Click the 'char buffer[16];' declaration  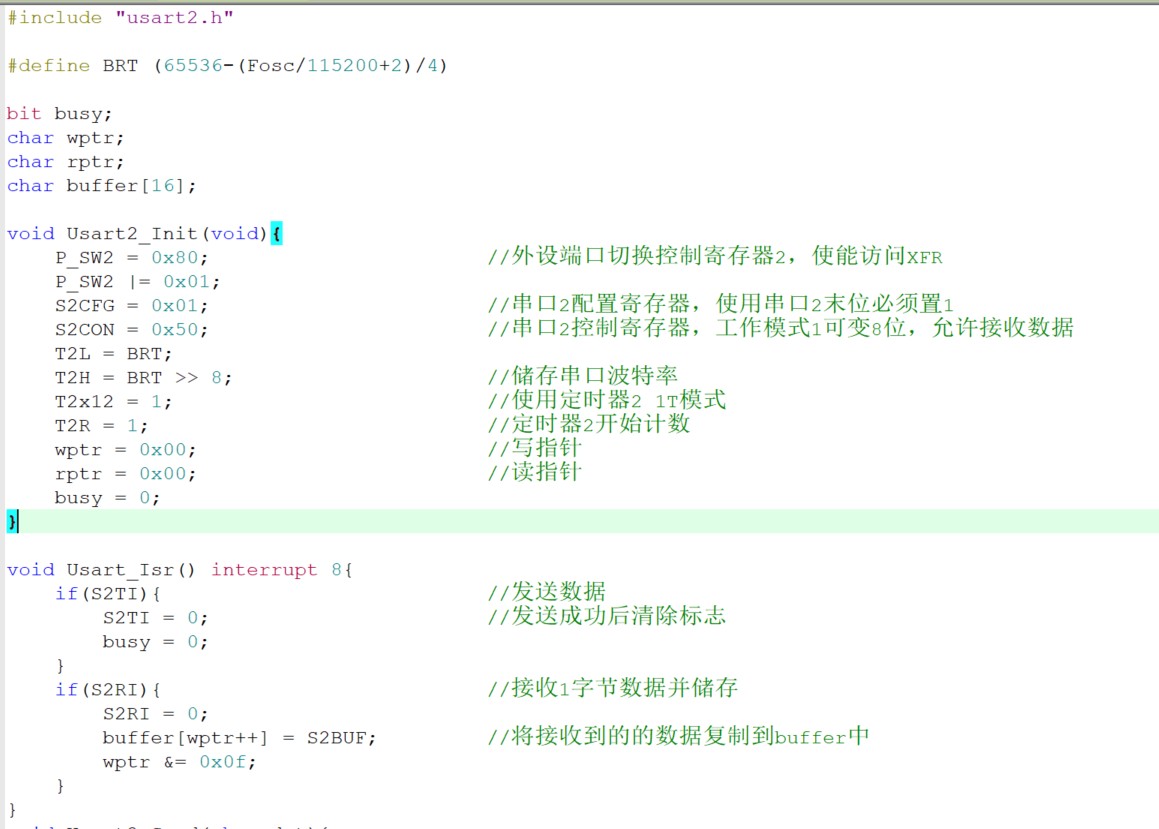coord(101,185)
